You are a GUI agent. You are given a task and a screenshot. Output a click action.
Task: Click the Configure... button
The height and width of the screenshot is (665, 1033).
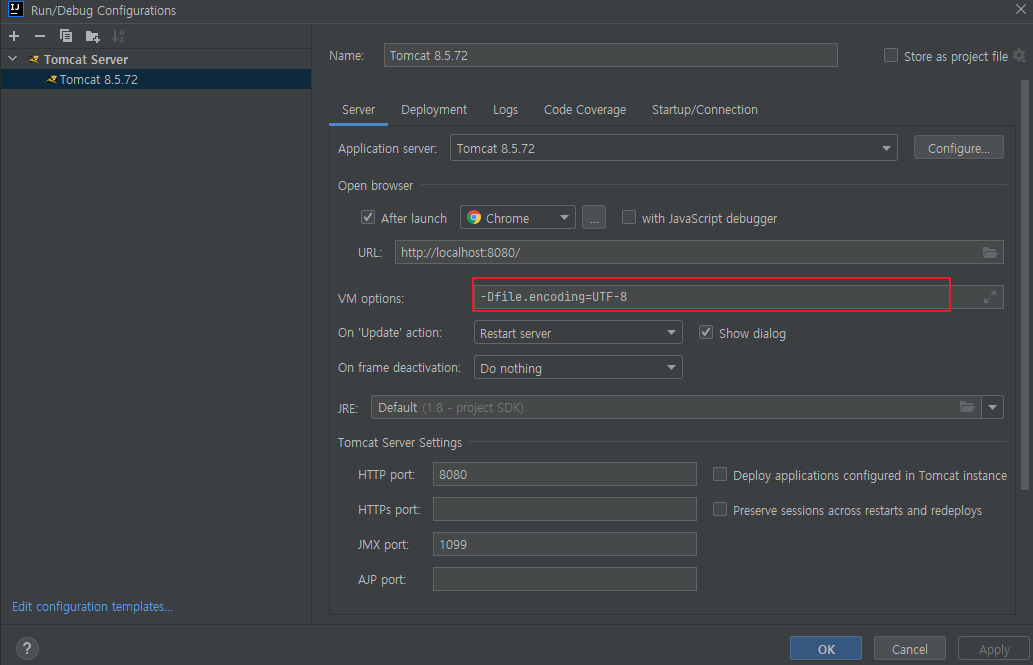click(x=959, y=148)
